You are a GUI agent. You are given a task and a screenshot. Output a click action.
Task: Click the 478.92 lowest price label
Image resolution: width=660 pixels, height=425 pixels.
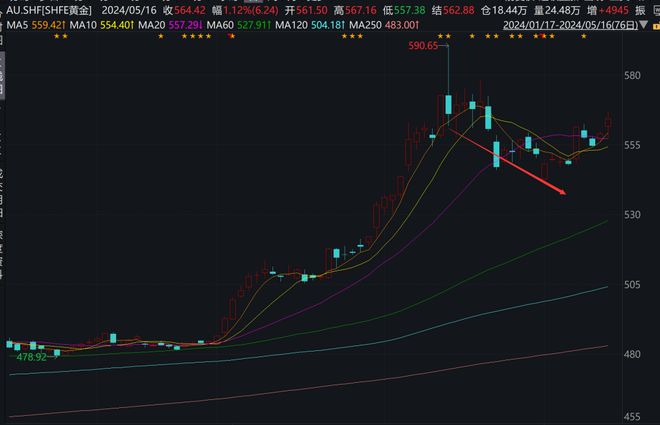point(32,357)
